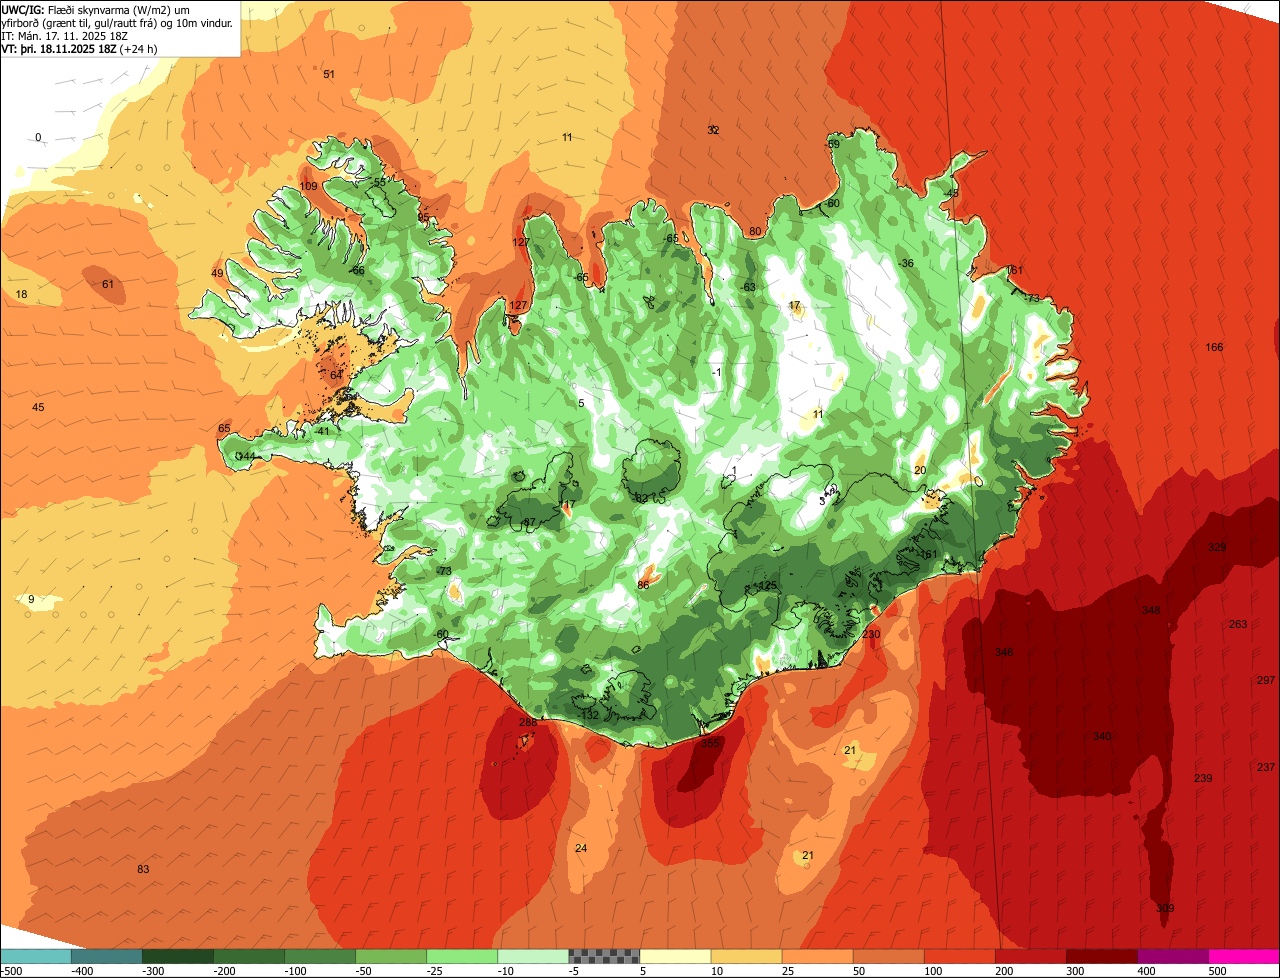
Task: Click the flux value '161' on southeast land
Action: [928, 554]
